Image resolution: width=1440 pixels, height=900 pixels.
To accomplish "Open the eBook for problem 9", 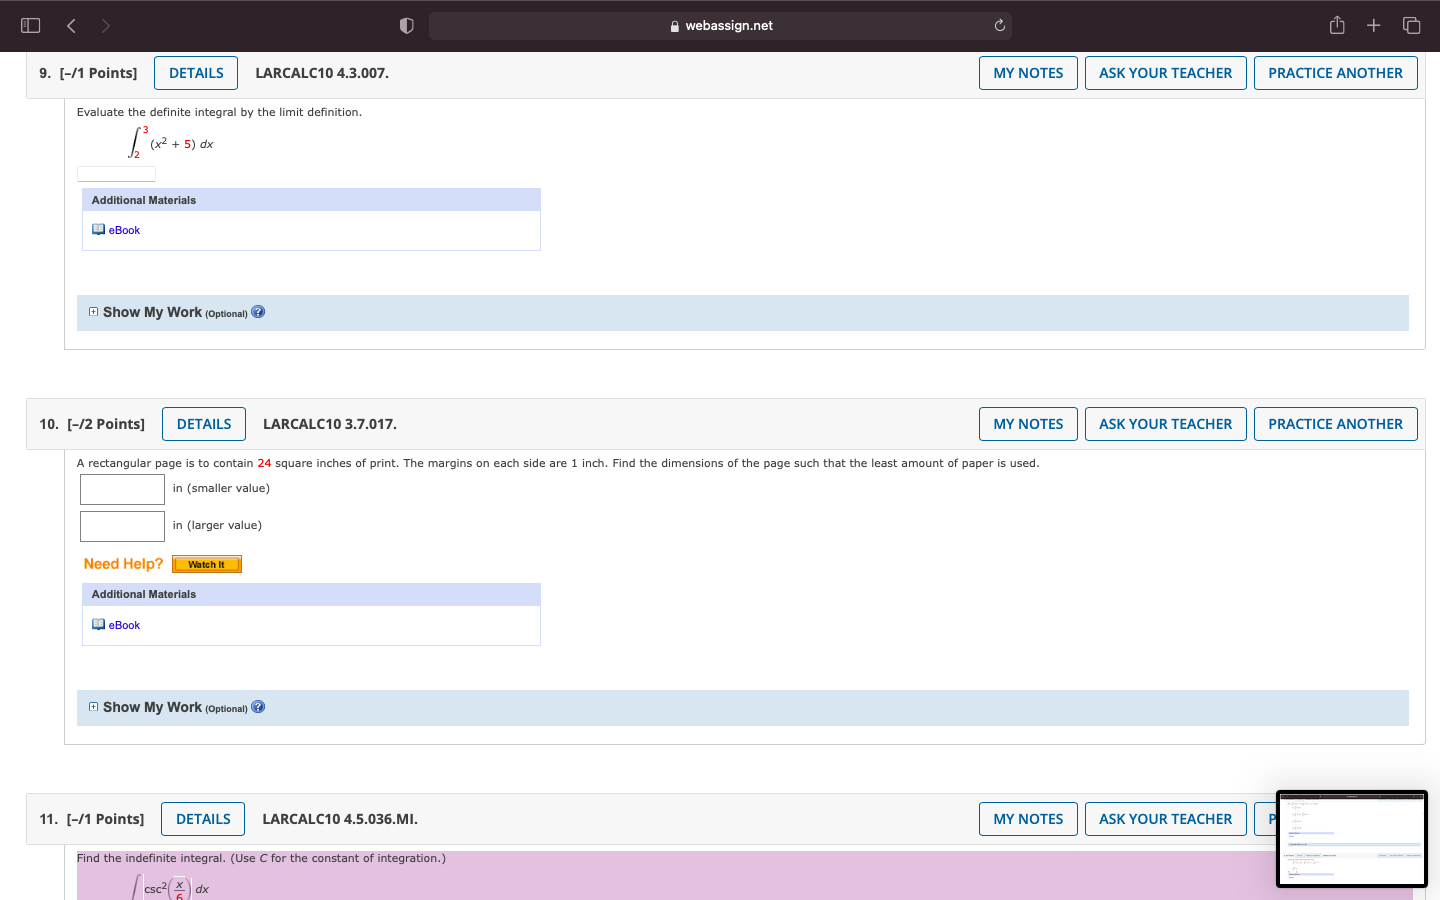I will click(122, 230).
